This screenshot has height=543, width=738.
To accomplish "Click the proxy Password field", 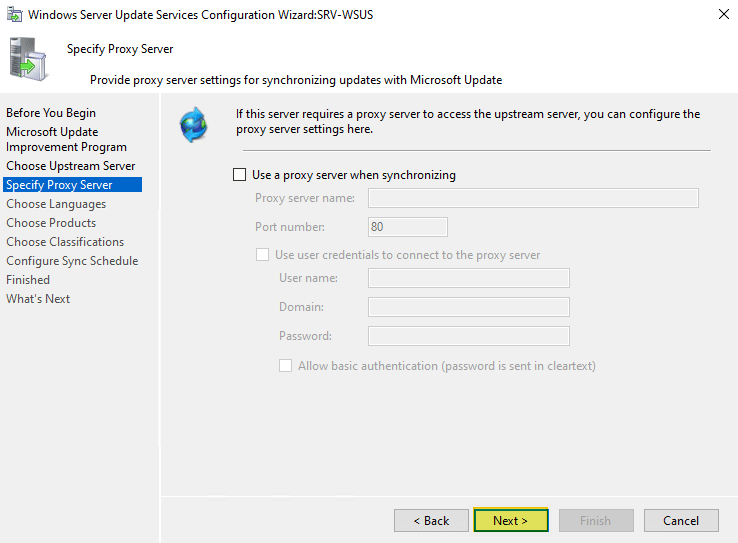I will [x=468, y=336].
